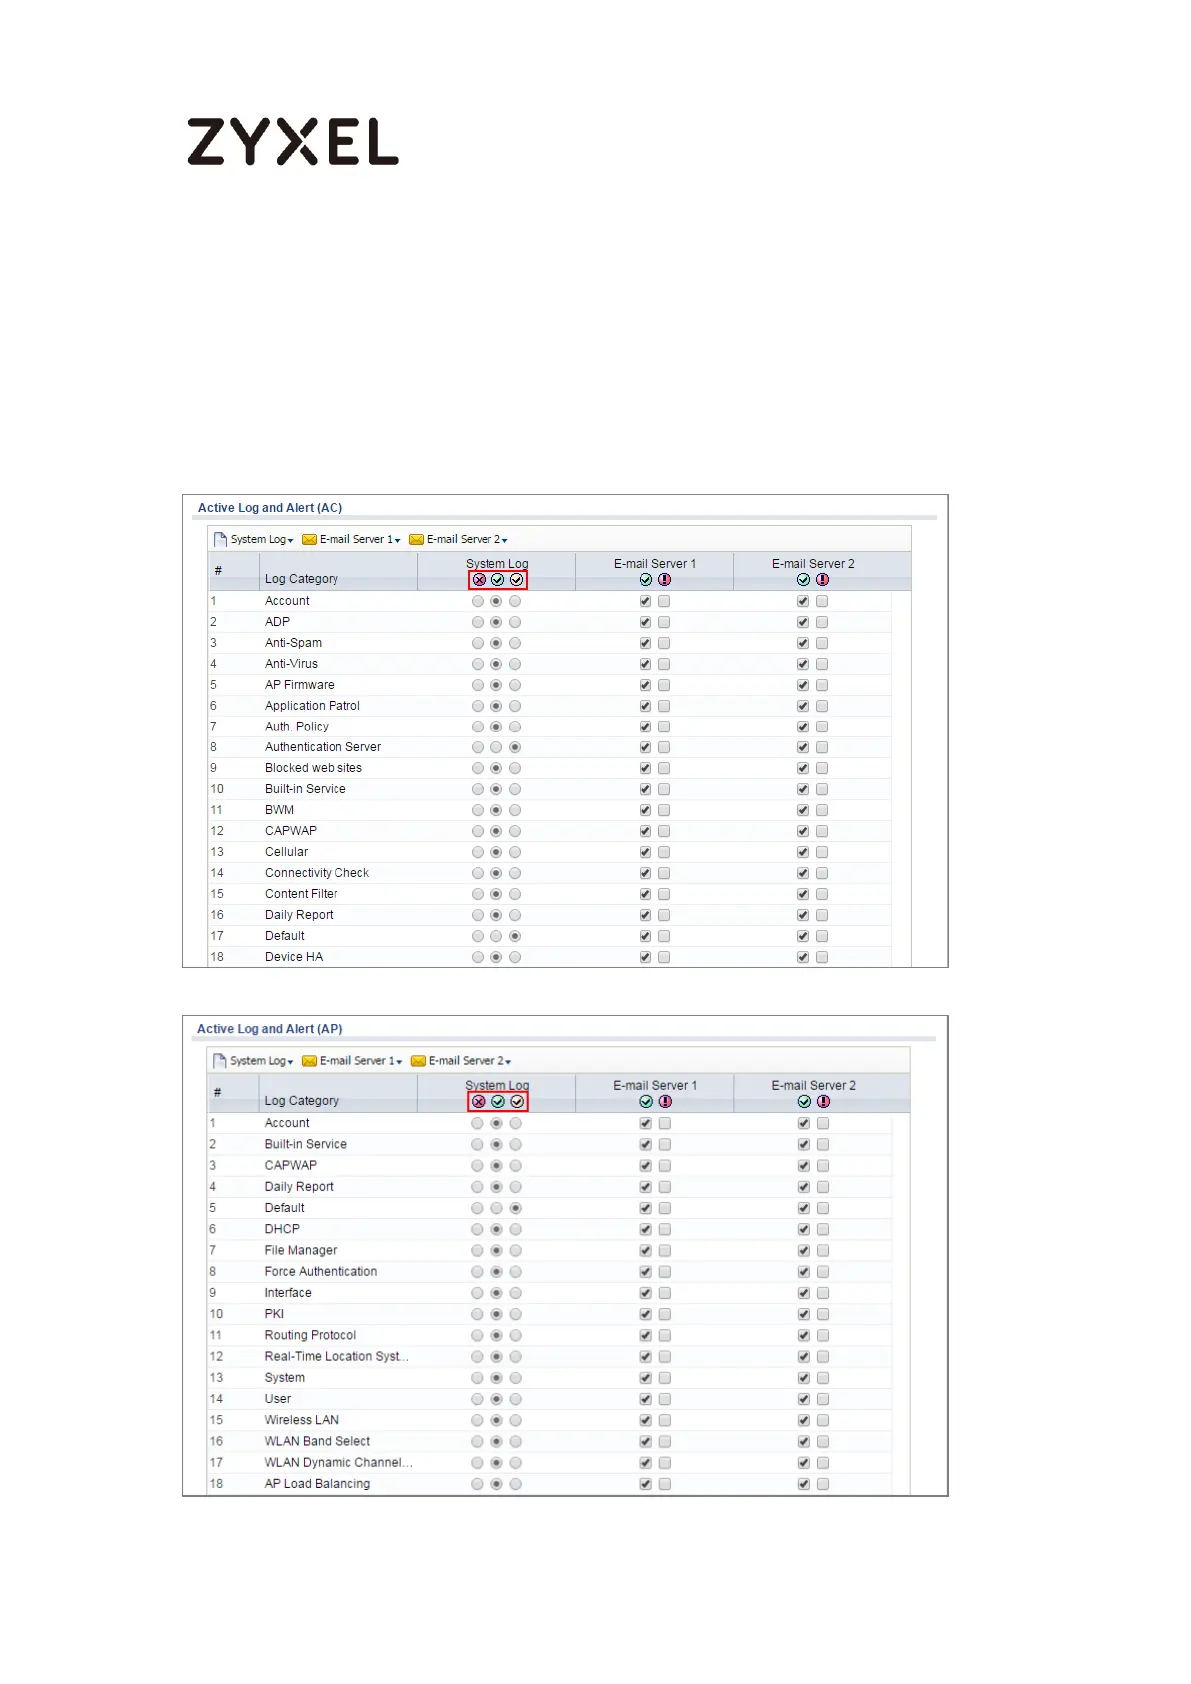
Task: Click E-mail Server 2 green check header icon, AC panel
Action: [804, 580]
